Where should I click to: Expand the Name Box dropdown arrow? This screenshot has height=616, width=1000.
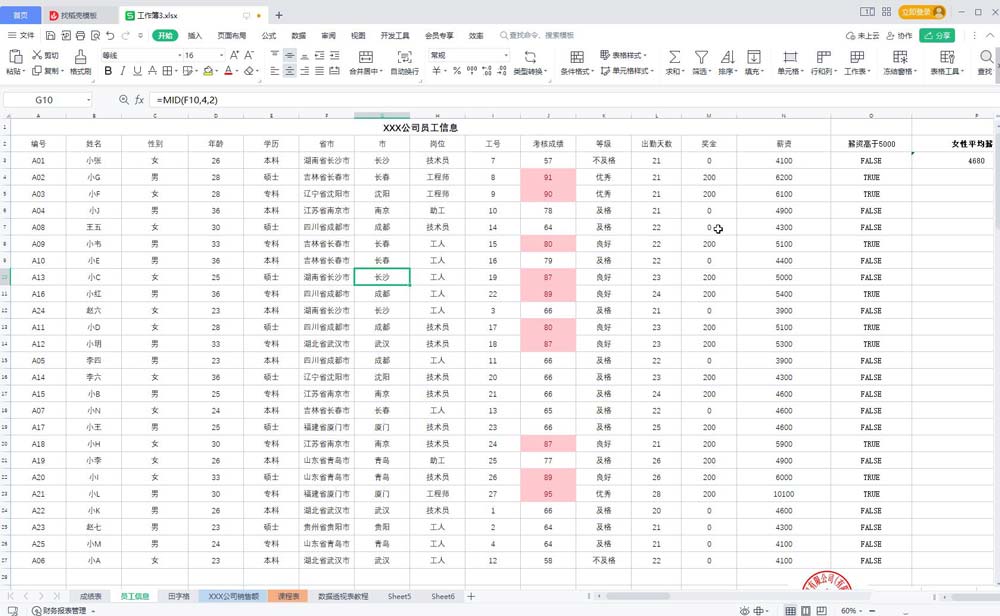coord(89,99)
